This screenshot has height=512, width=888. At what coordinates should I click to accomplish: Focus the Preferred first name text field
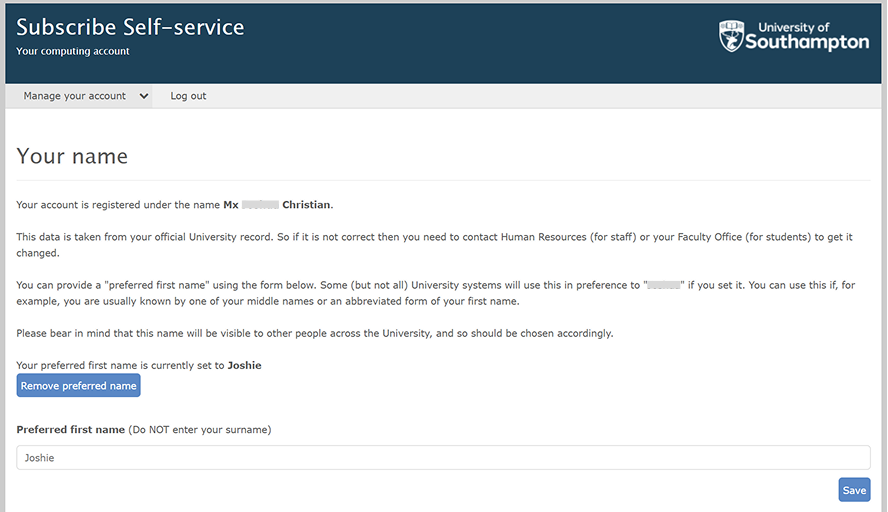(443, 458)
